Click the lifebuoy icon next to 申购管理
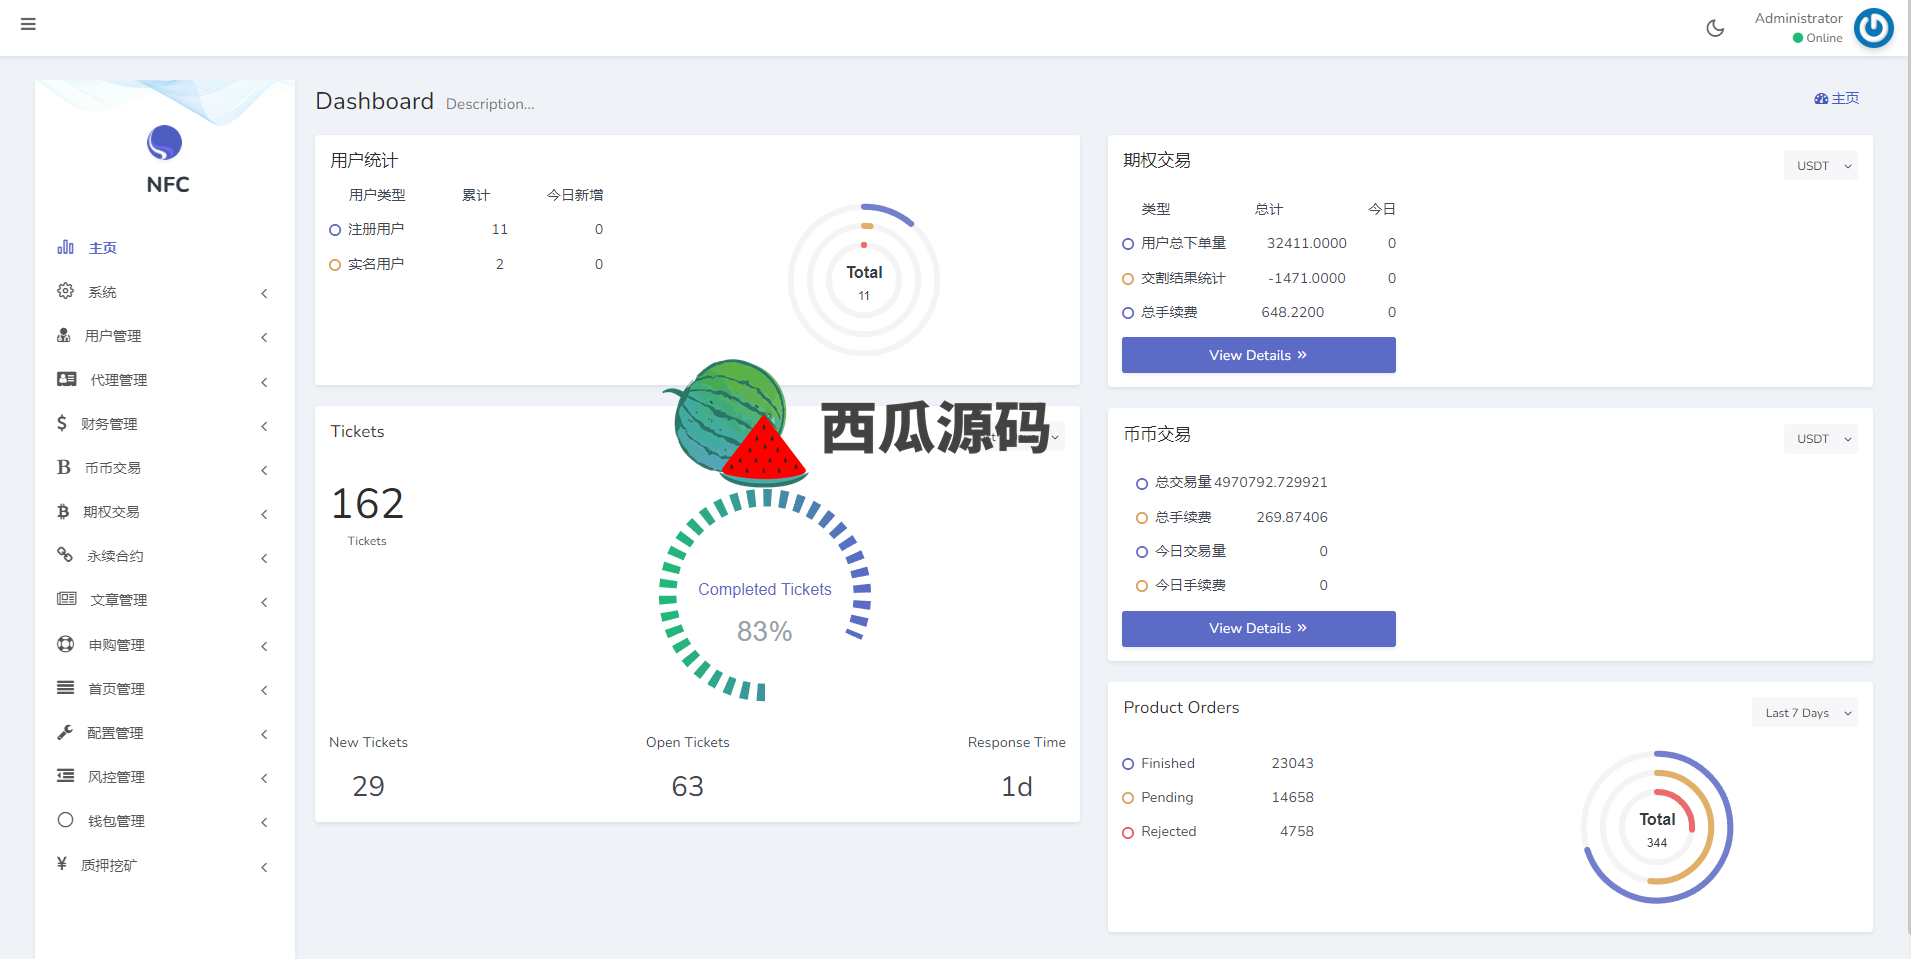 pos(66,644)
